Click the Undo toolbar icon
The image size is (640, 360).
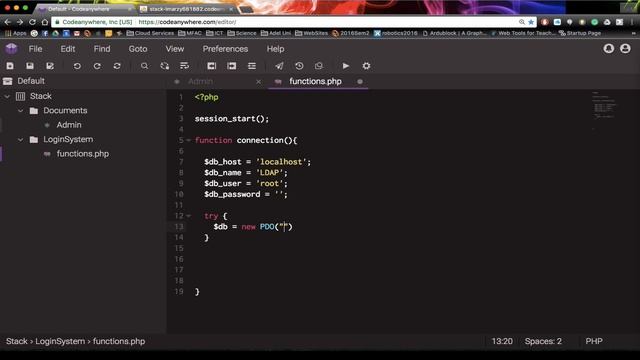tap(77, 66)
